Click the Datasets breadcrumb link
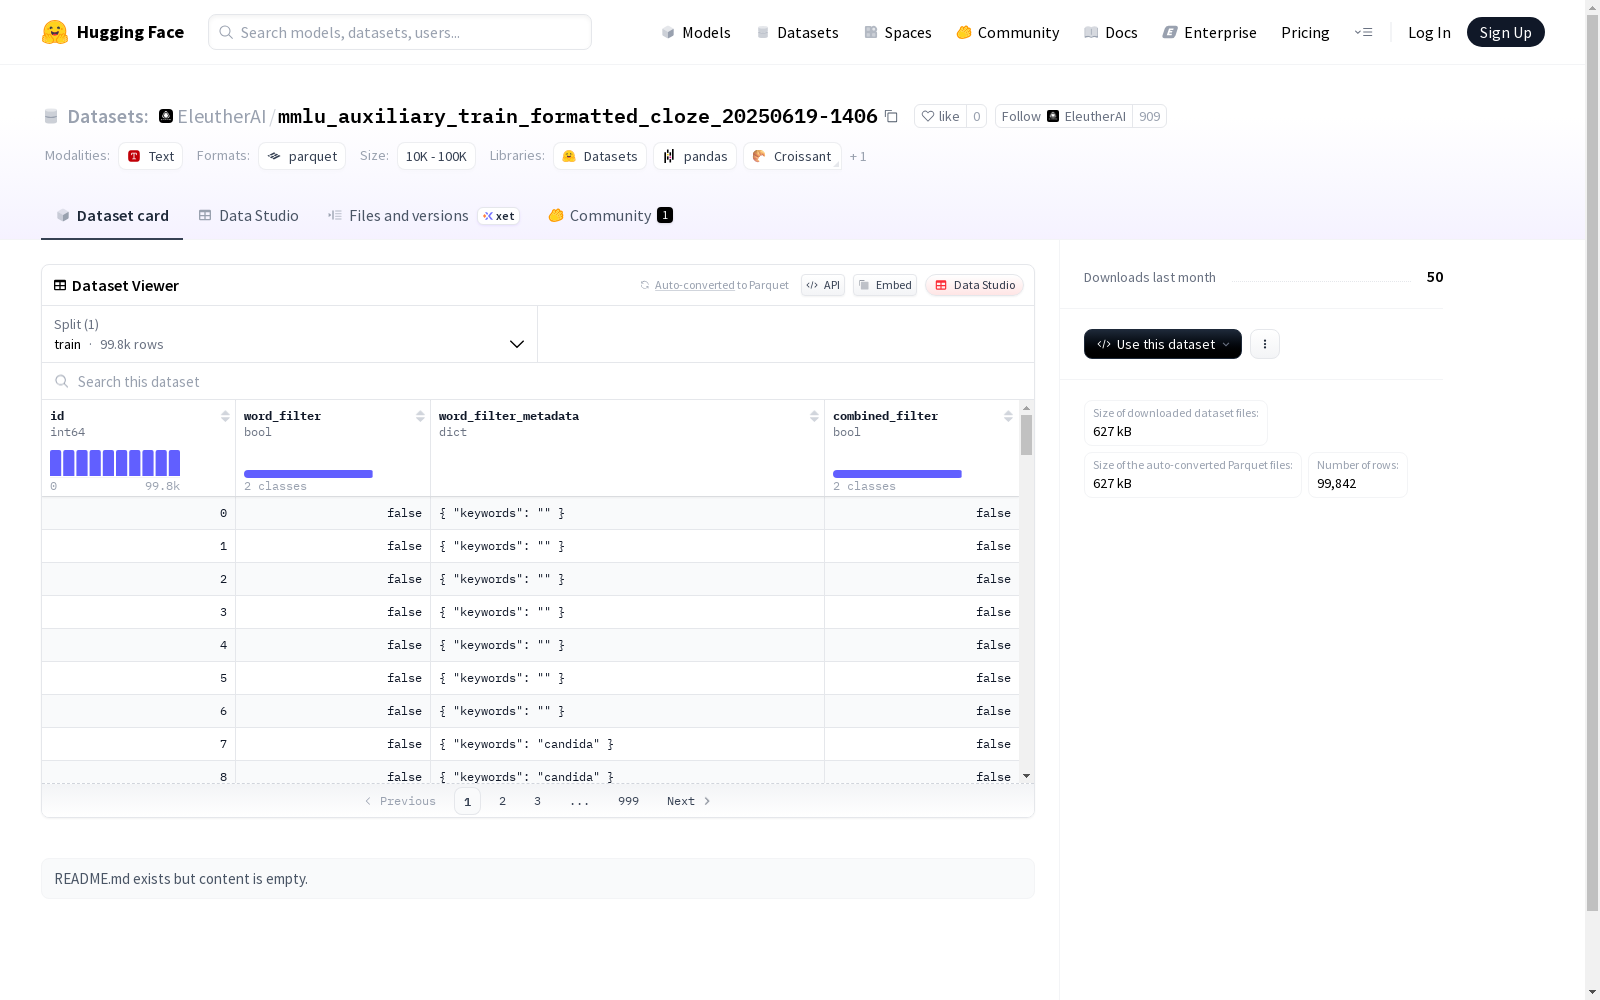 click(107, 116)
